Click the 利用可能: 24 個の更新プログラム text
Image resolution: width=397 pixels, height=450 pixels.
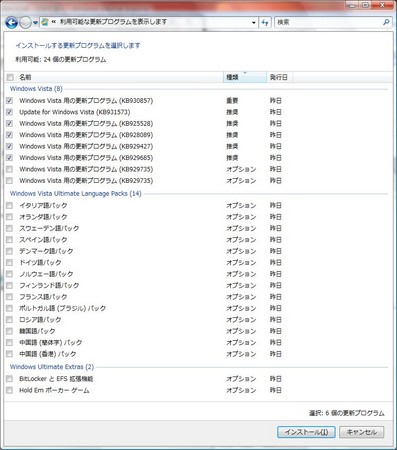point(61,60)
